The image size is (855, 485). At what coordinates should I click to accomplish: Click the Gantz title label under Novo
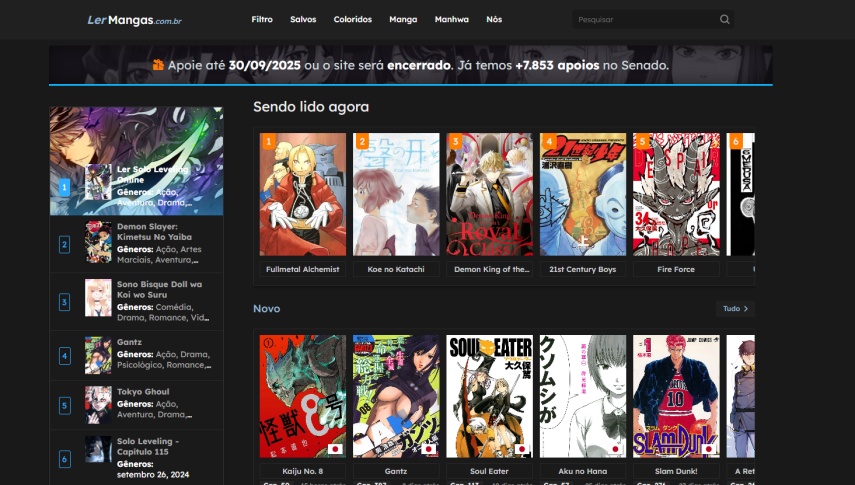click(x=396, y=471)
